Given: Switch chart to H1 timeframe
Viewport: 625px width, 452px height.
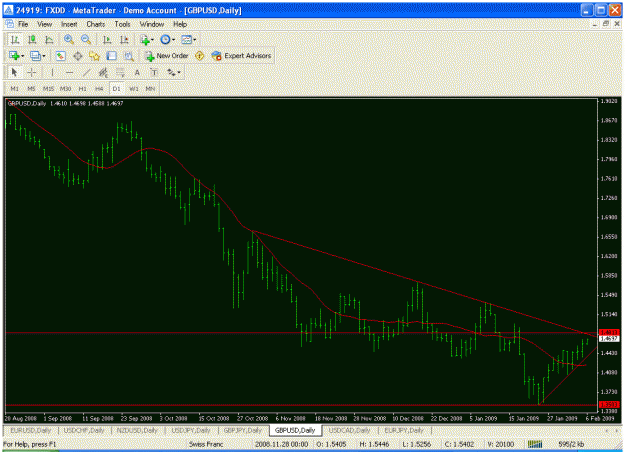Looking at the screenshot, I should [83, 88].
